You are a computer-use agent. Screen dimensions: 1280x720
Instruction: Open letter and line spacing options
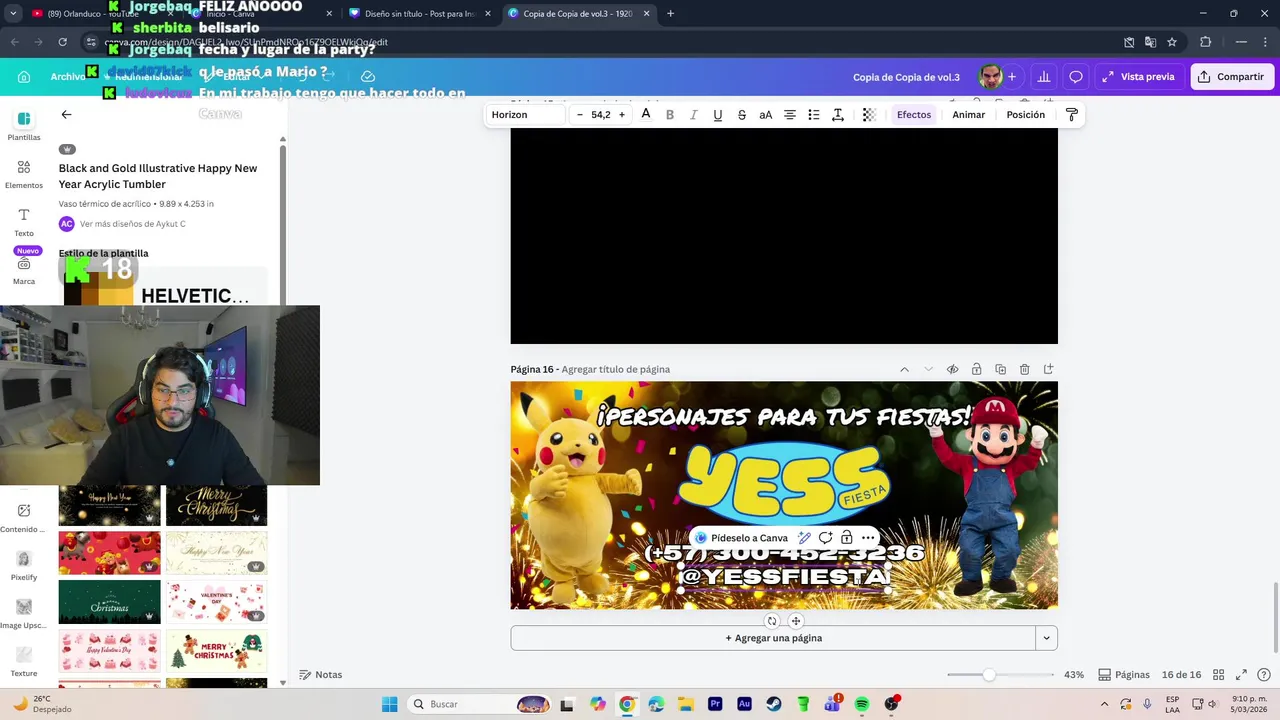click(x=838, y=115)
